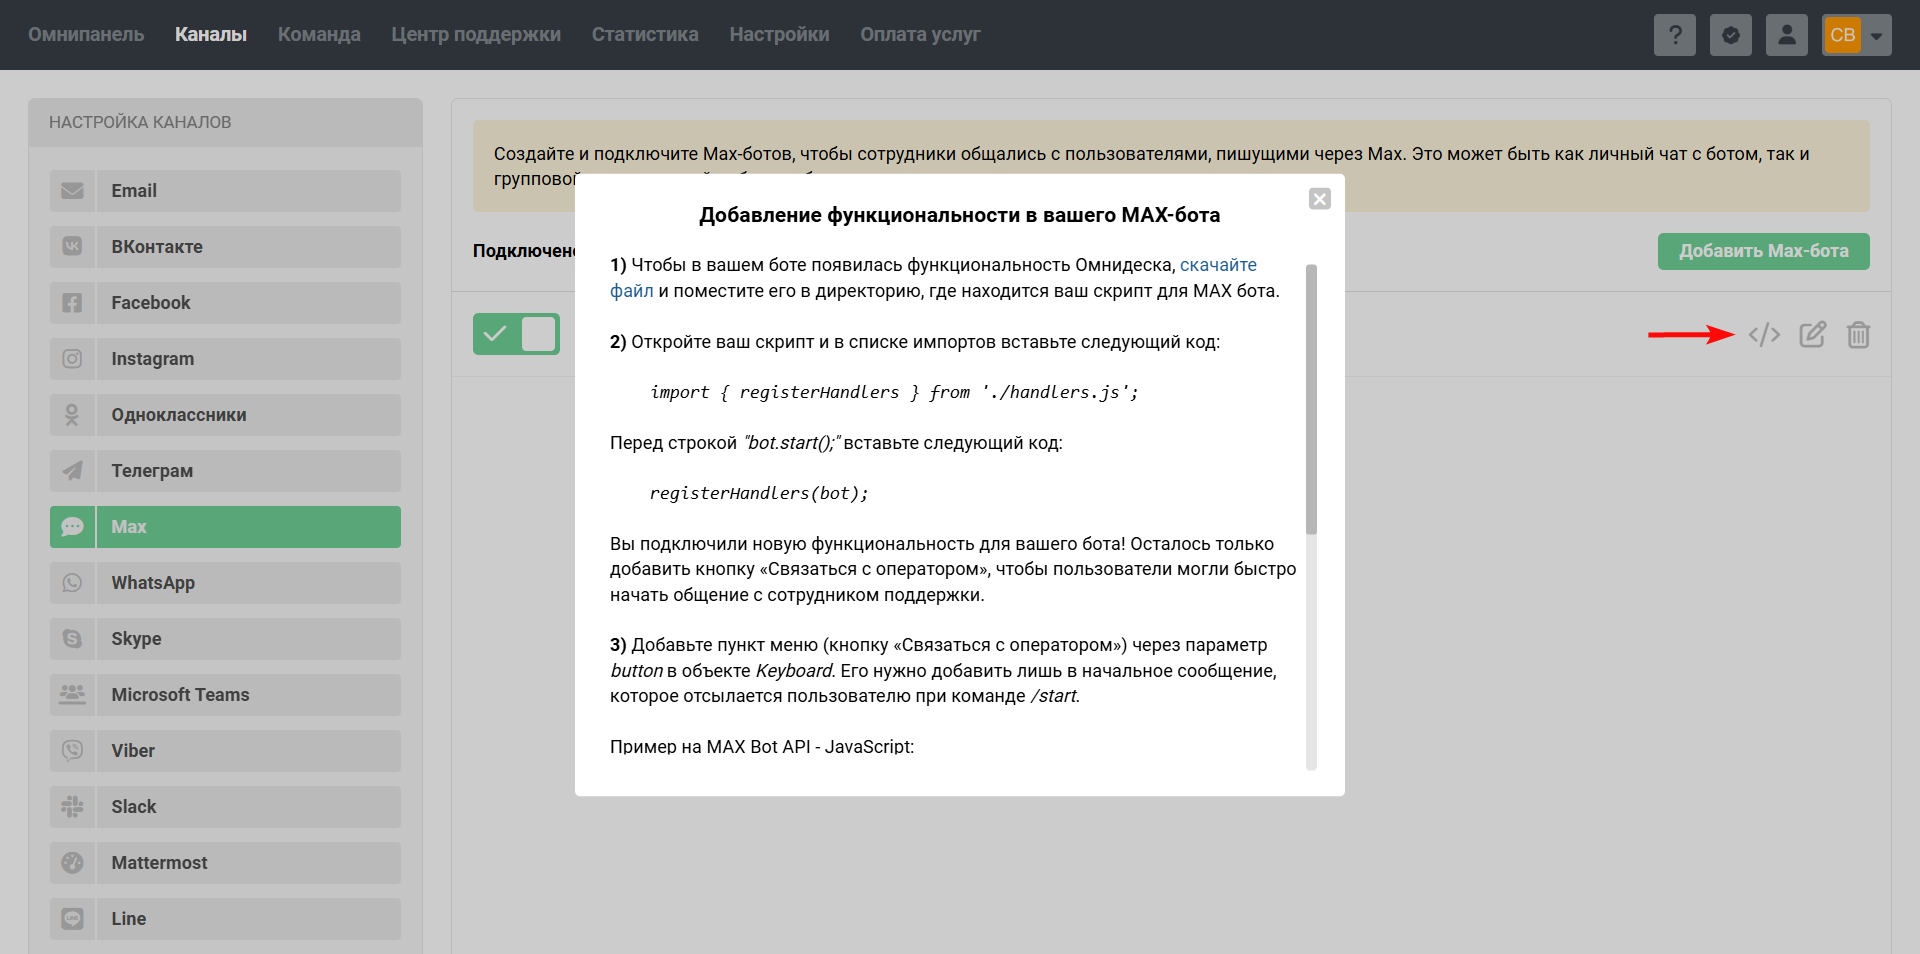
Task: Click the 'Пример на MAX Bot API' line
Action: [762, 747]
